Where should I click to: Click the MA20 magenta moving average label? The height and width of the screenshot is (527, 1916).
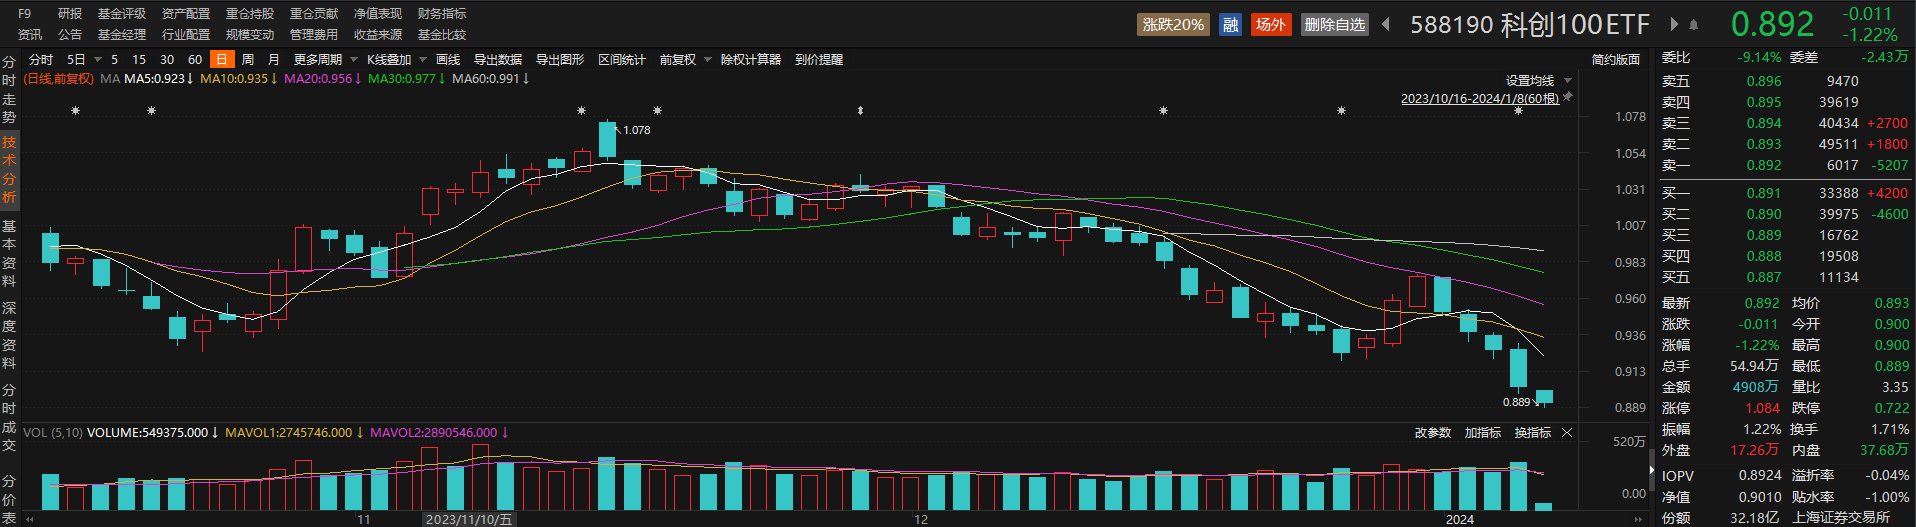(321, 78)
